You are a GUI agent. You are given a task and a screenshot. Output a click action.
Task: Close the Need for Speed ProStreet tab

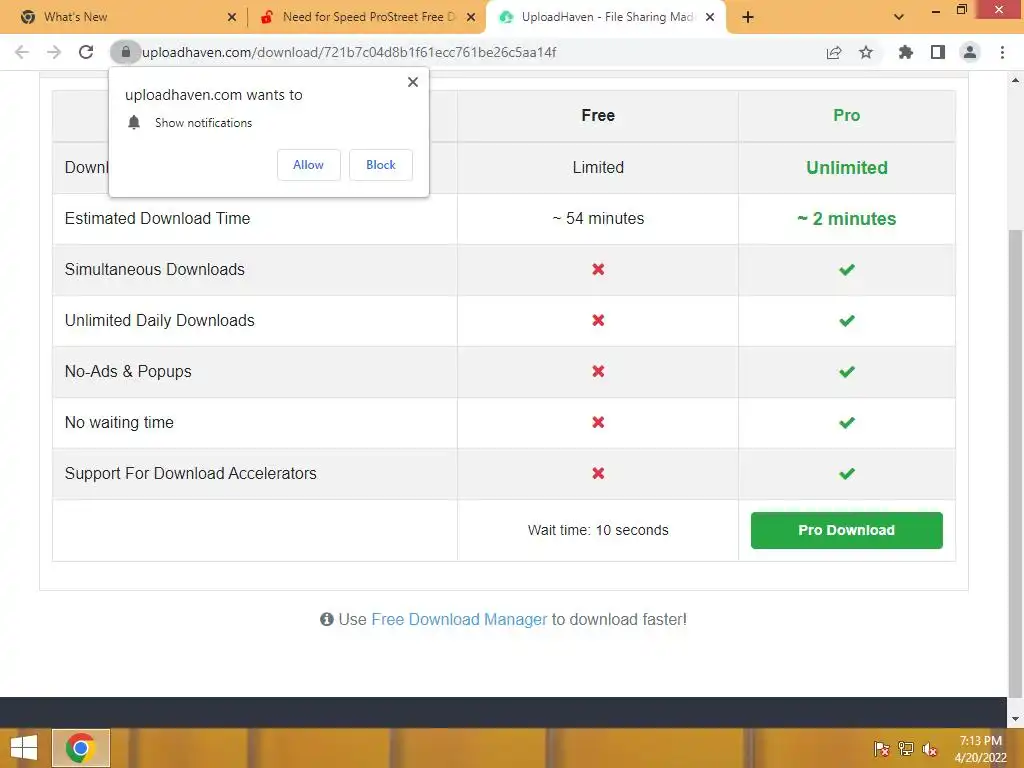point(471,17)
